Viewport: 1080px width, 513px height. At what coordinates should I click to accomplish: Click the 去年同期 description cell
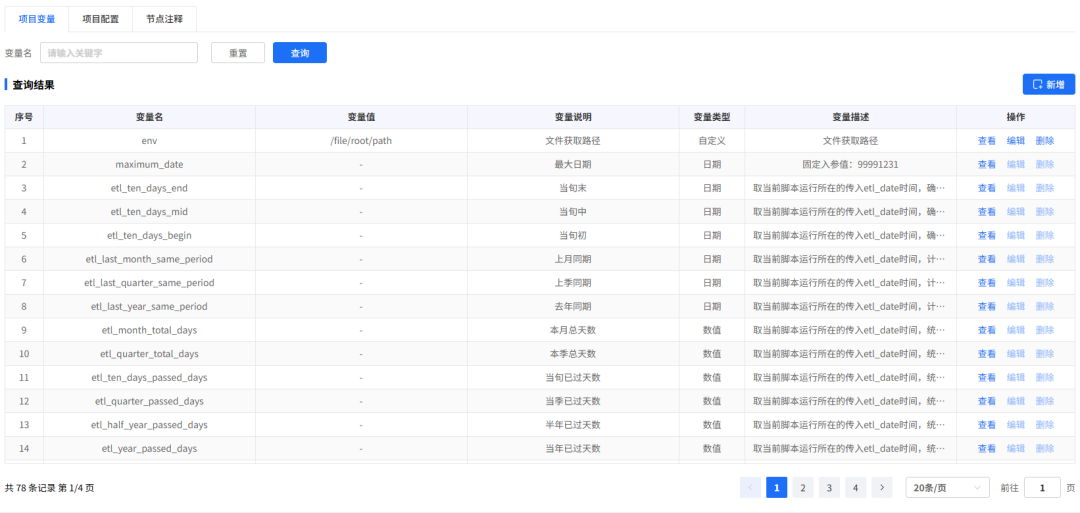pyautogui.click(x=573, y=306)
